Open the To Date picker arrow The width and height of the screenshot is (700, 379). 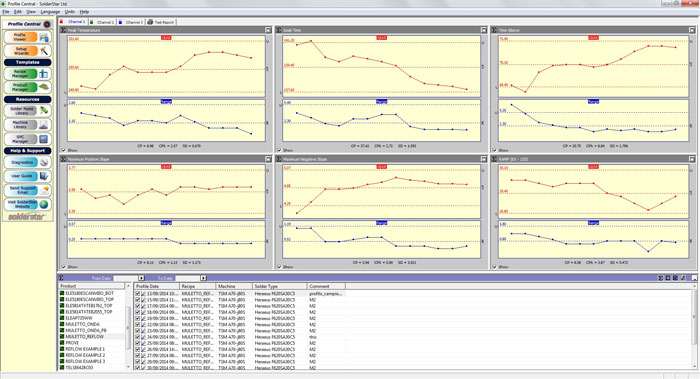203,278
